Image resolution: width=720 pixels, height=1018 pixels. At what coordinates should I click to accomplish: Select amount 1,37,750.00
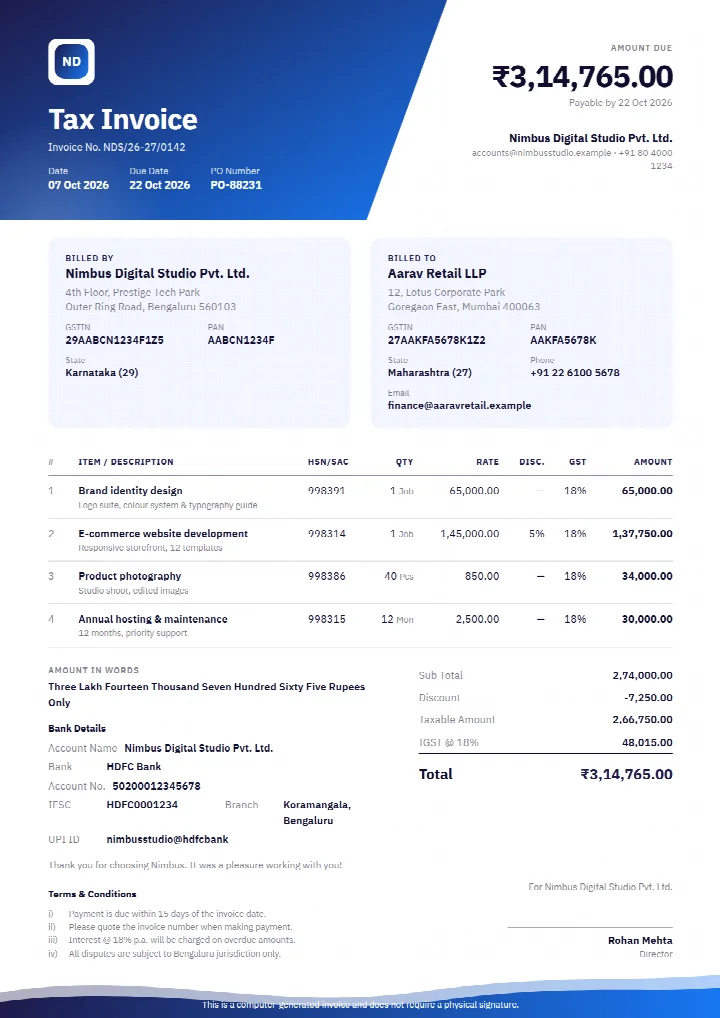[x=642, y=534]
